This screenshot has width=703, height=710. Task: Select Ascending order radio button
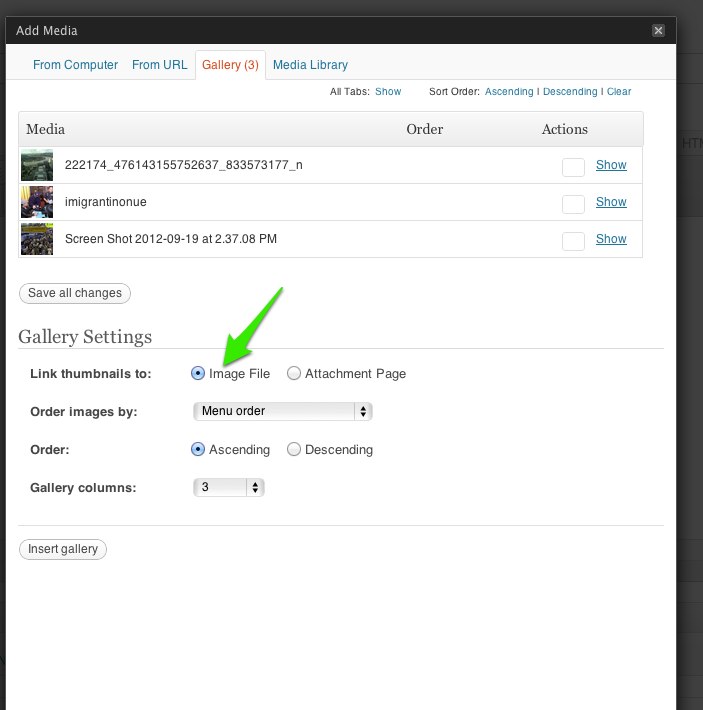point(198,449)
